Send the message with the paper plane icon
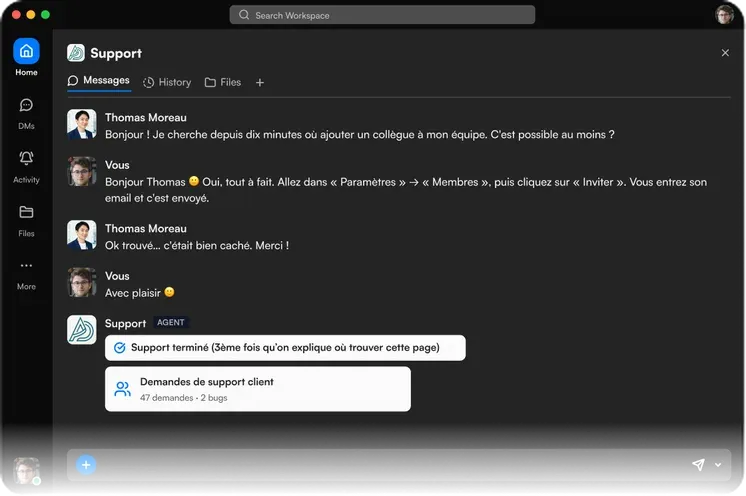 click(698, 465)
